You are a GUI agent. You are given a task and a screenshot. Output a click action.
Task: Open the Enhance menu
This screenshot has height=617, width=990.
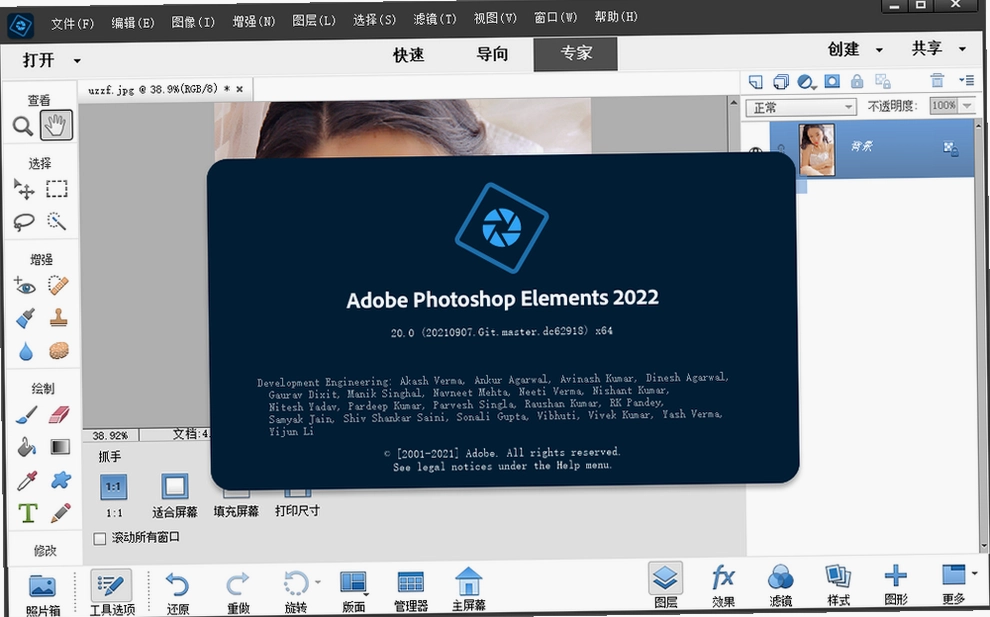click(253, 21)
